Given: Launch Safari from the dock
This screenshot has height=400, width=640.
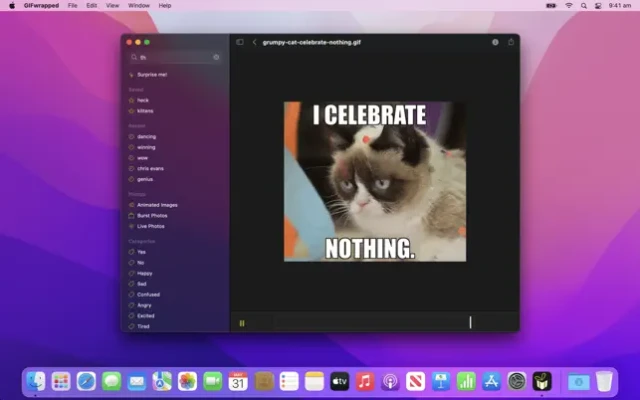Looking at the screenshot, I should 86,382.
